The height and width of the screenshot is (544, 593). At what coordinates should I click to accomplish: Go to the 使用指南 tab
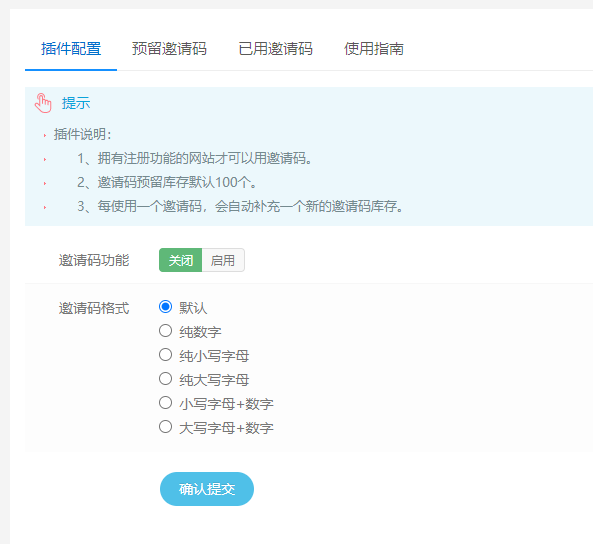coord(374,49)
